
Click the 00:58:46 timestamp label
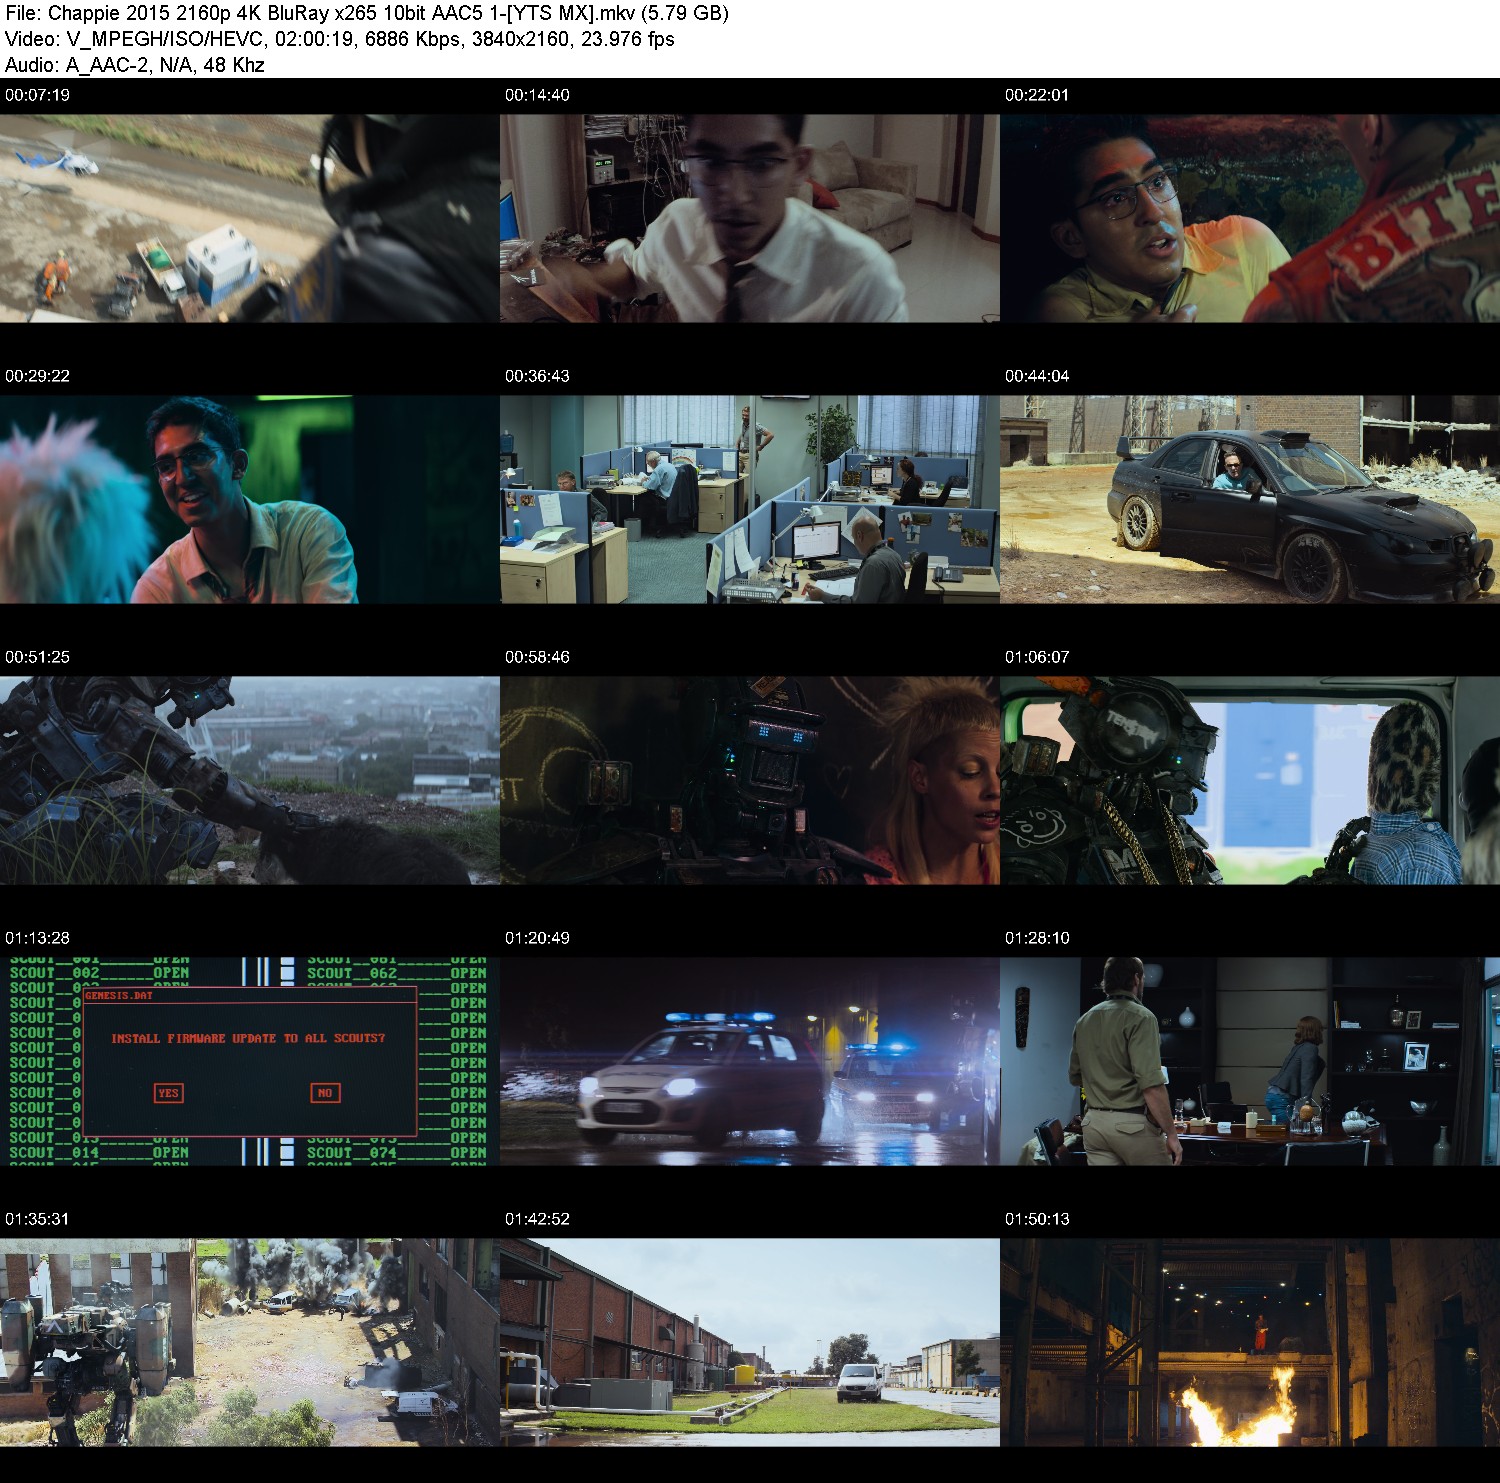(x=537, y=657)
